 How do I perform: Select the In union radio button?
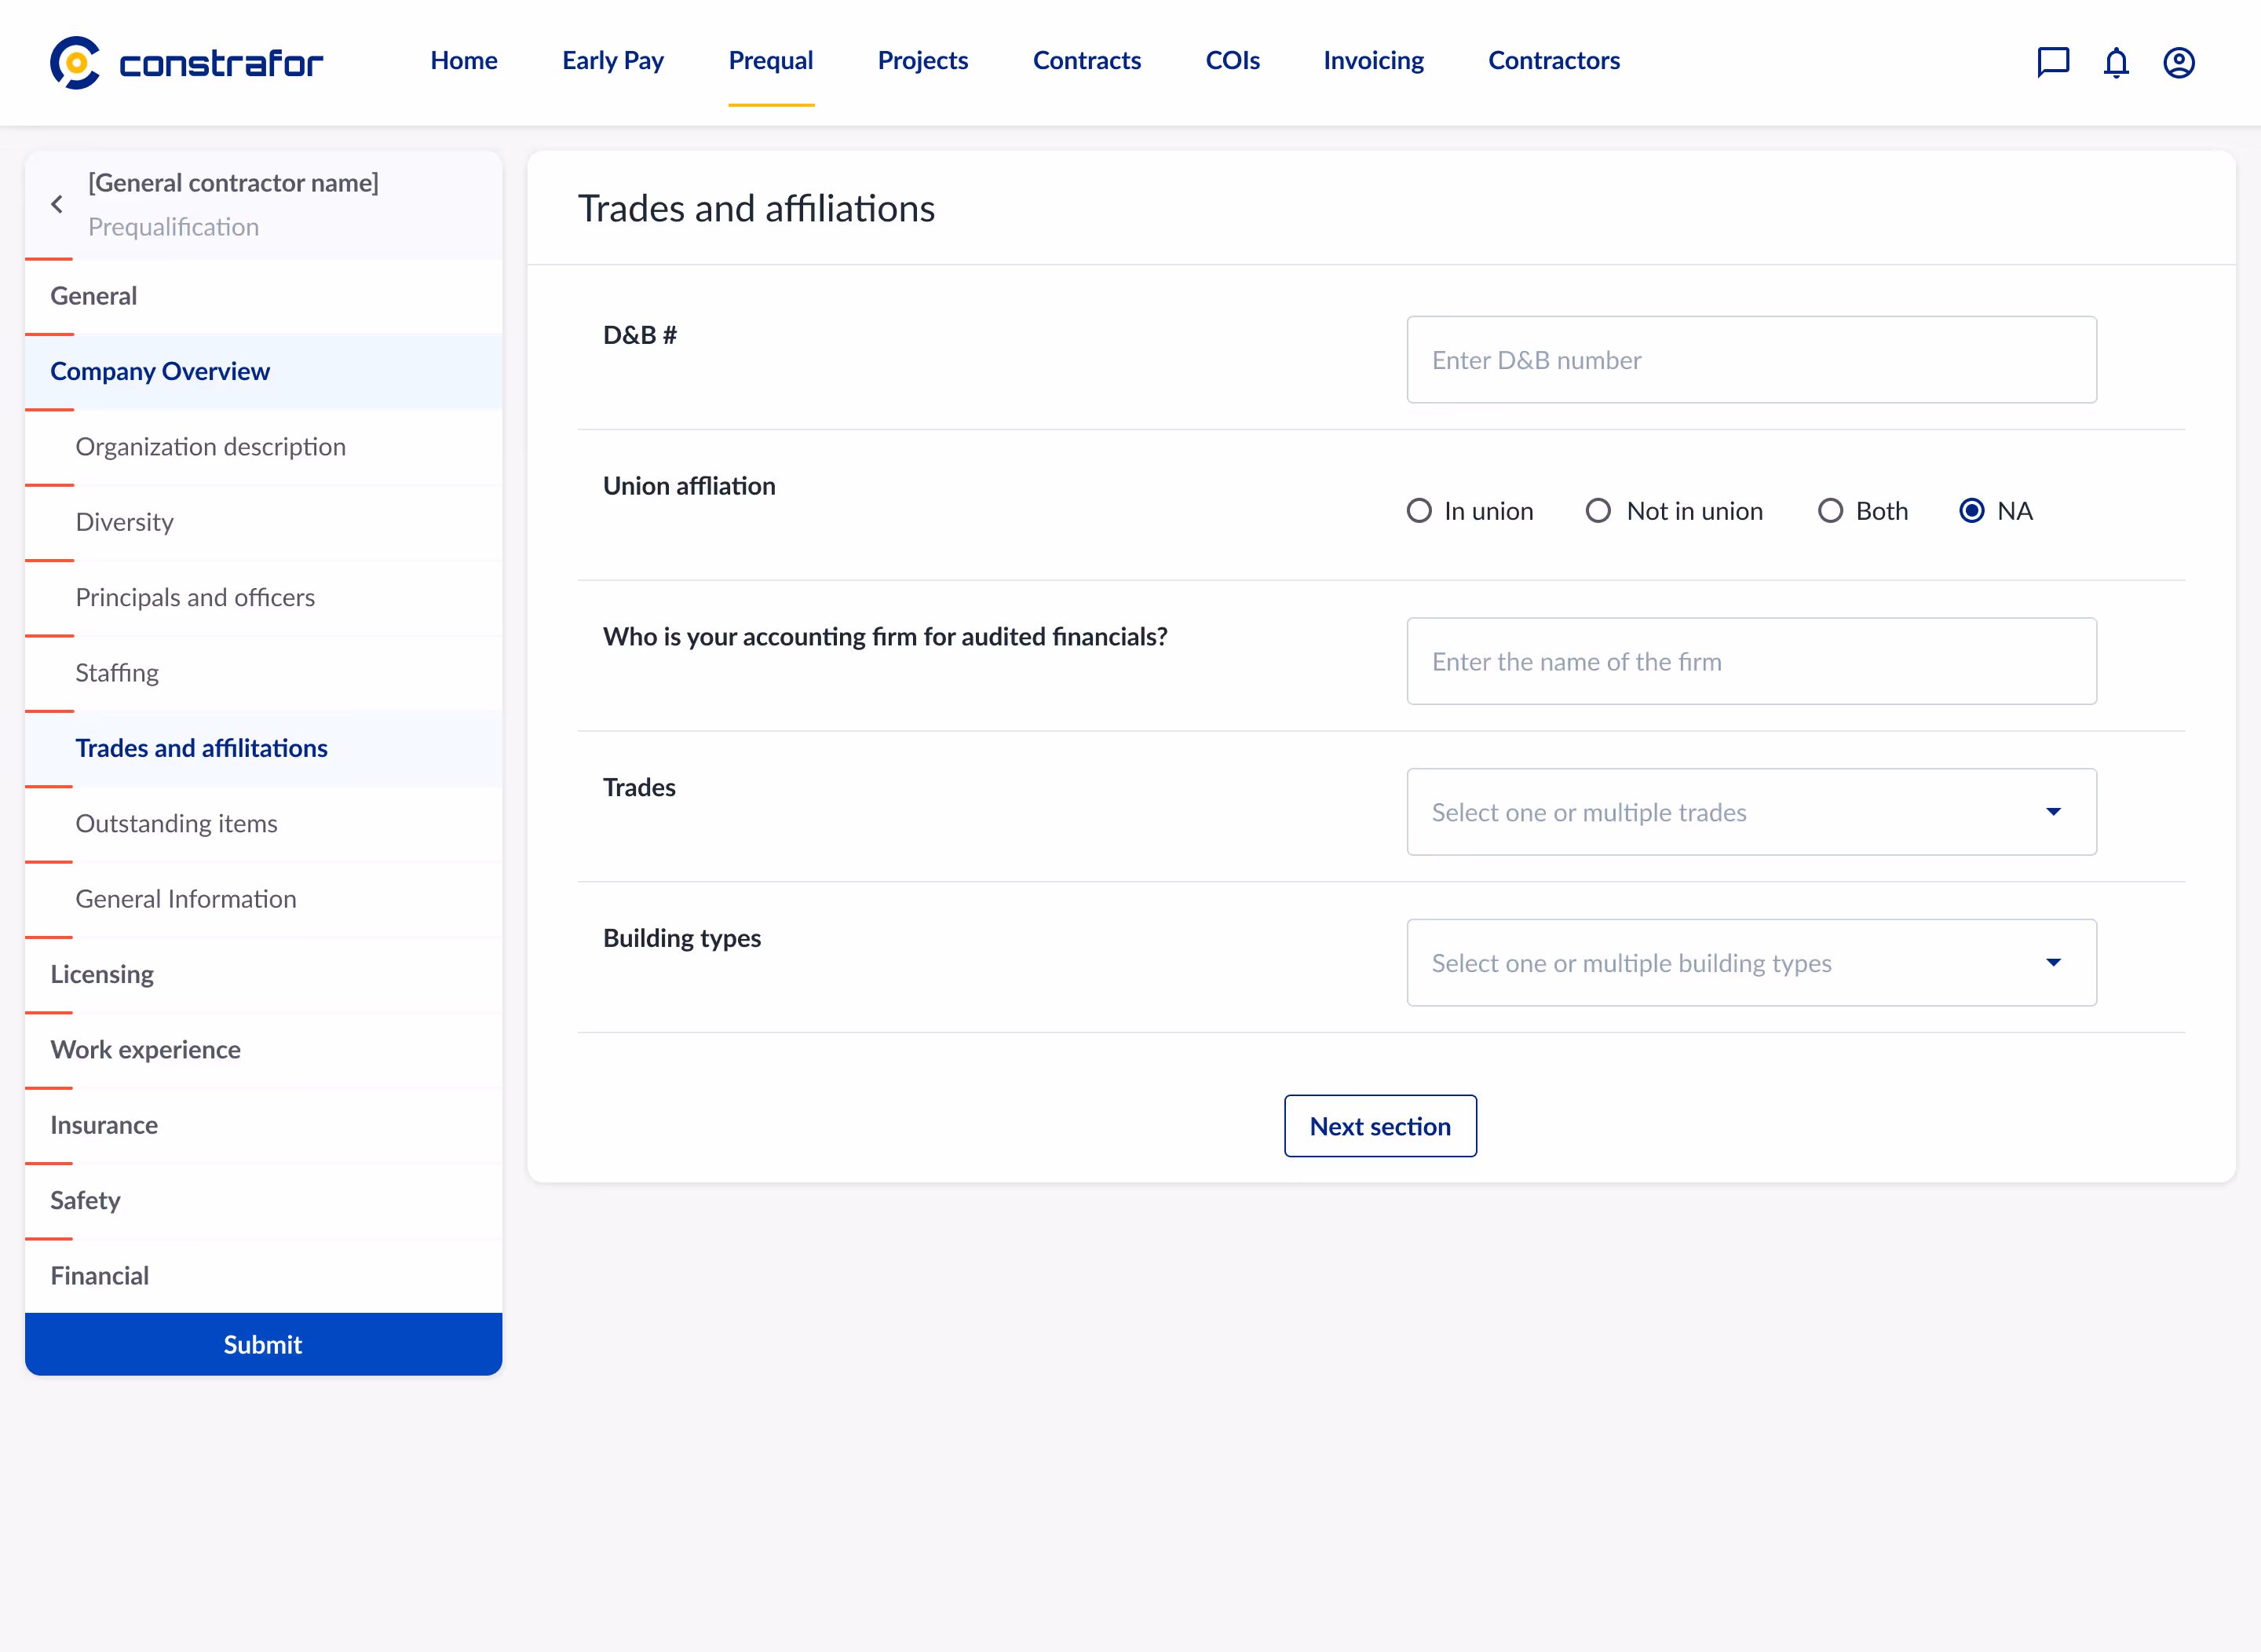[x=1419, y=511]
